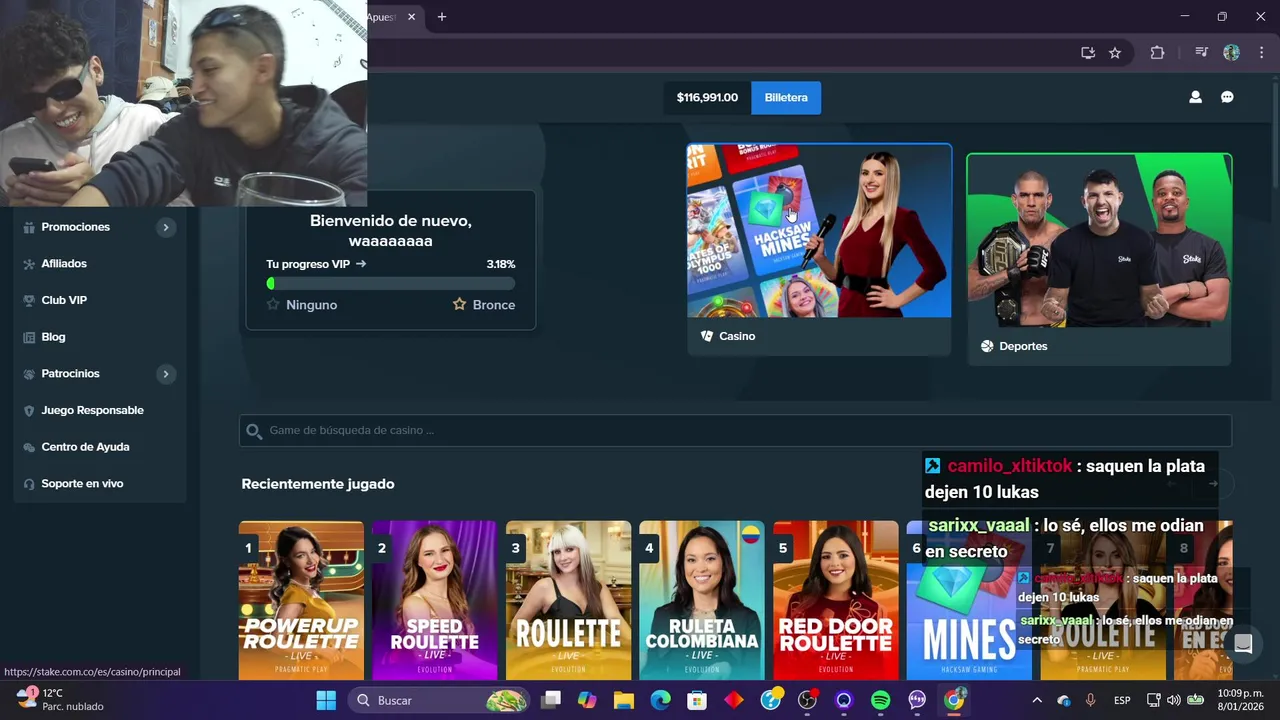Screen dimensions: 1280x720
Task: Go to Club VIP
Action: [x=64, y=300]
